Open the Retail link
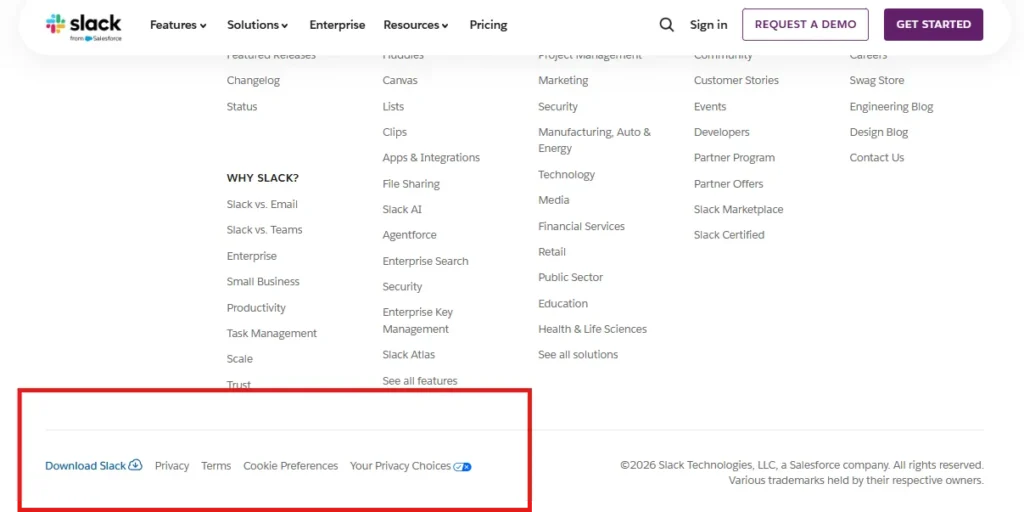 click(552, 251)
